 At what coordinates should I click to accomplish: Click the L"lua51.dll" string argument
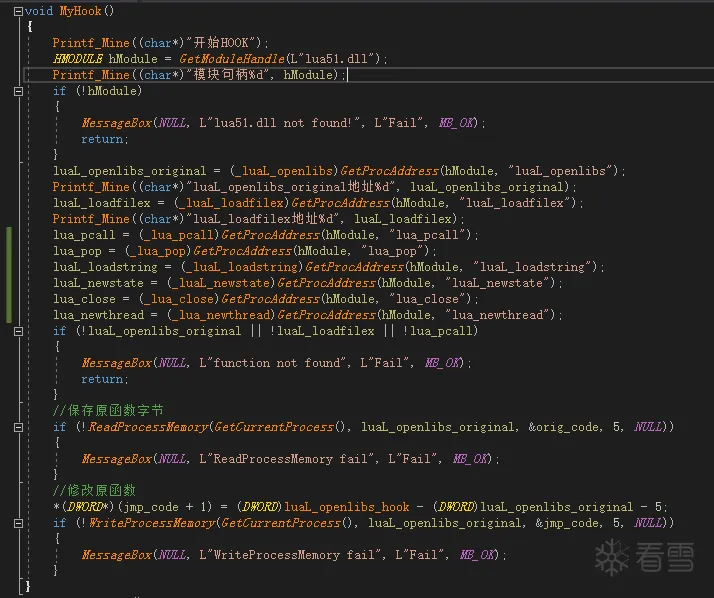pos(335,59)
